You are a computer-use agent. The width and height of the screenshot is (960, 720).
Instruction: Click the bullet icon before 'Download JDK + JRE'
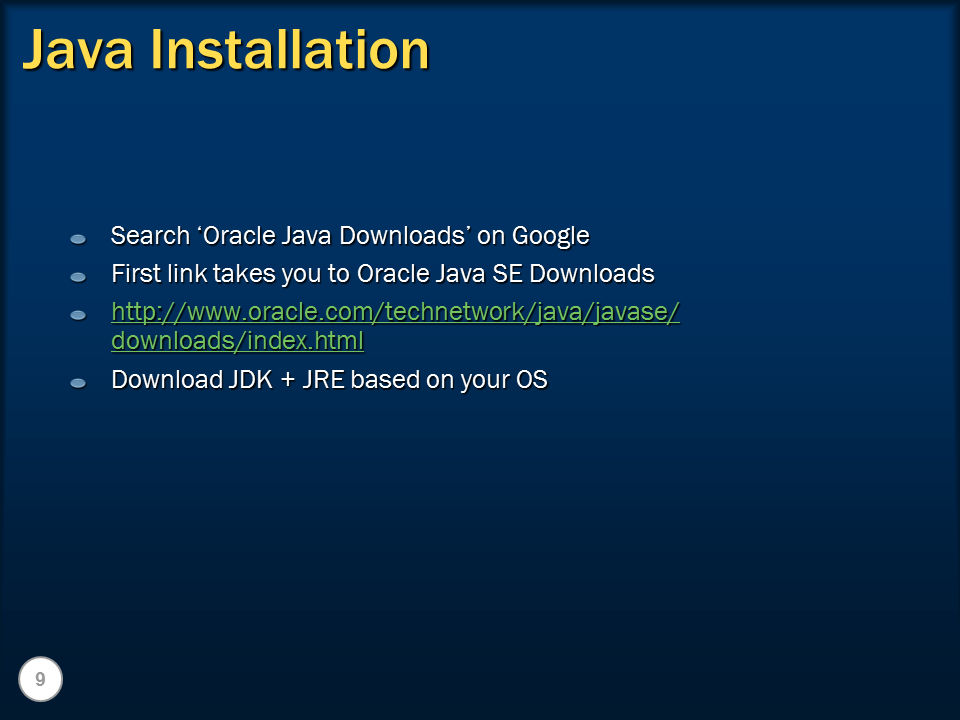pos(78,381)
